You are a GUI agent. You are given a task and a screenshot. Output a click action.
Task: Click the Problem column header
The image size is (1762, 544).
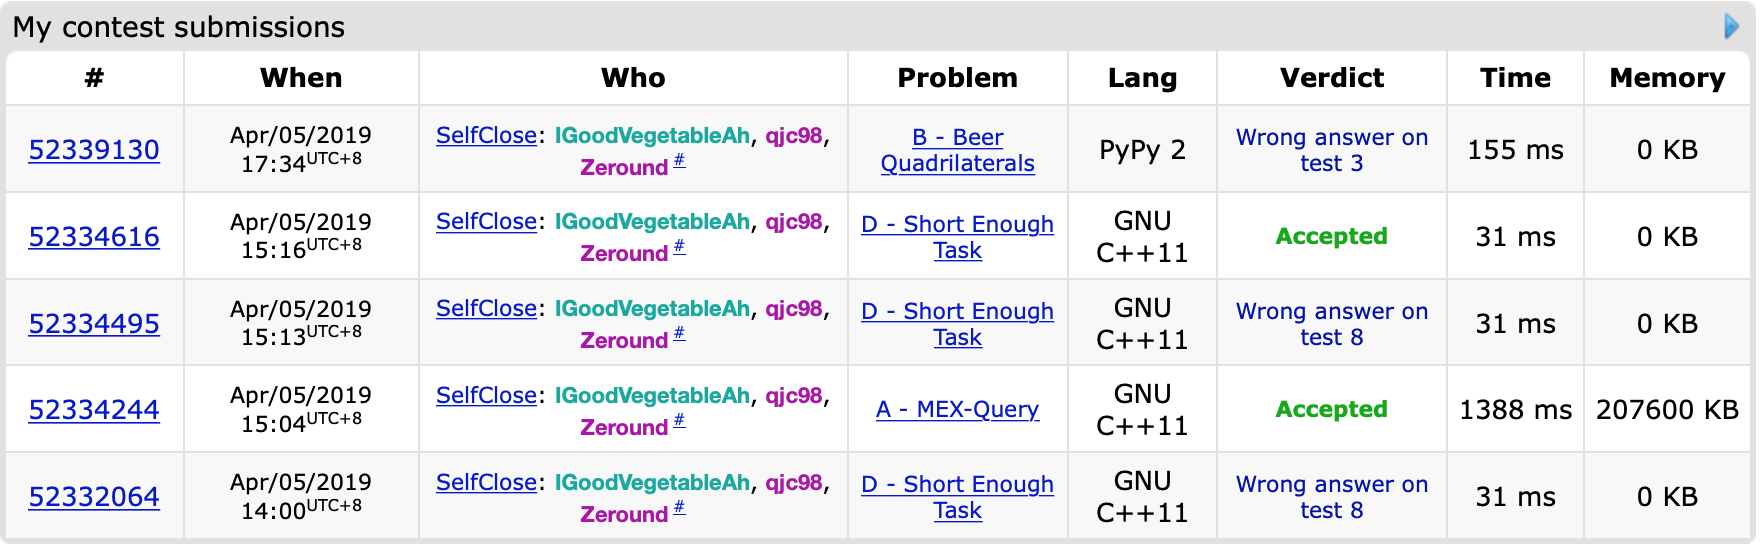(x=957, y=78)
